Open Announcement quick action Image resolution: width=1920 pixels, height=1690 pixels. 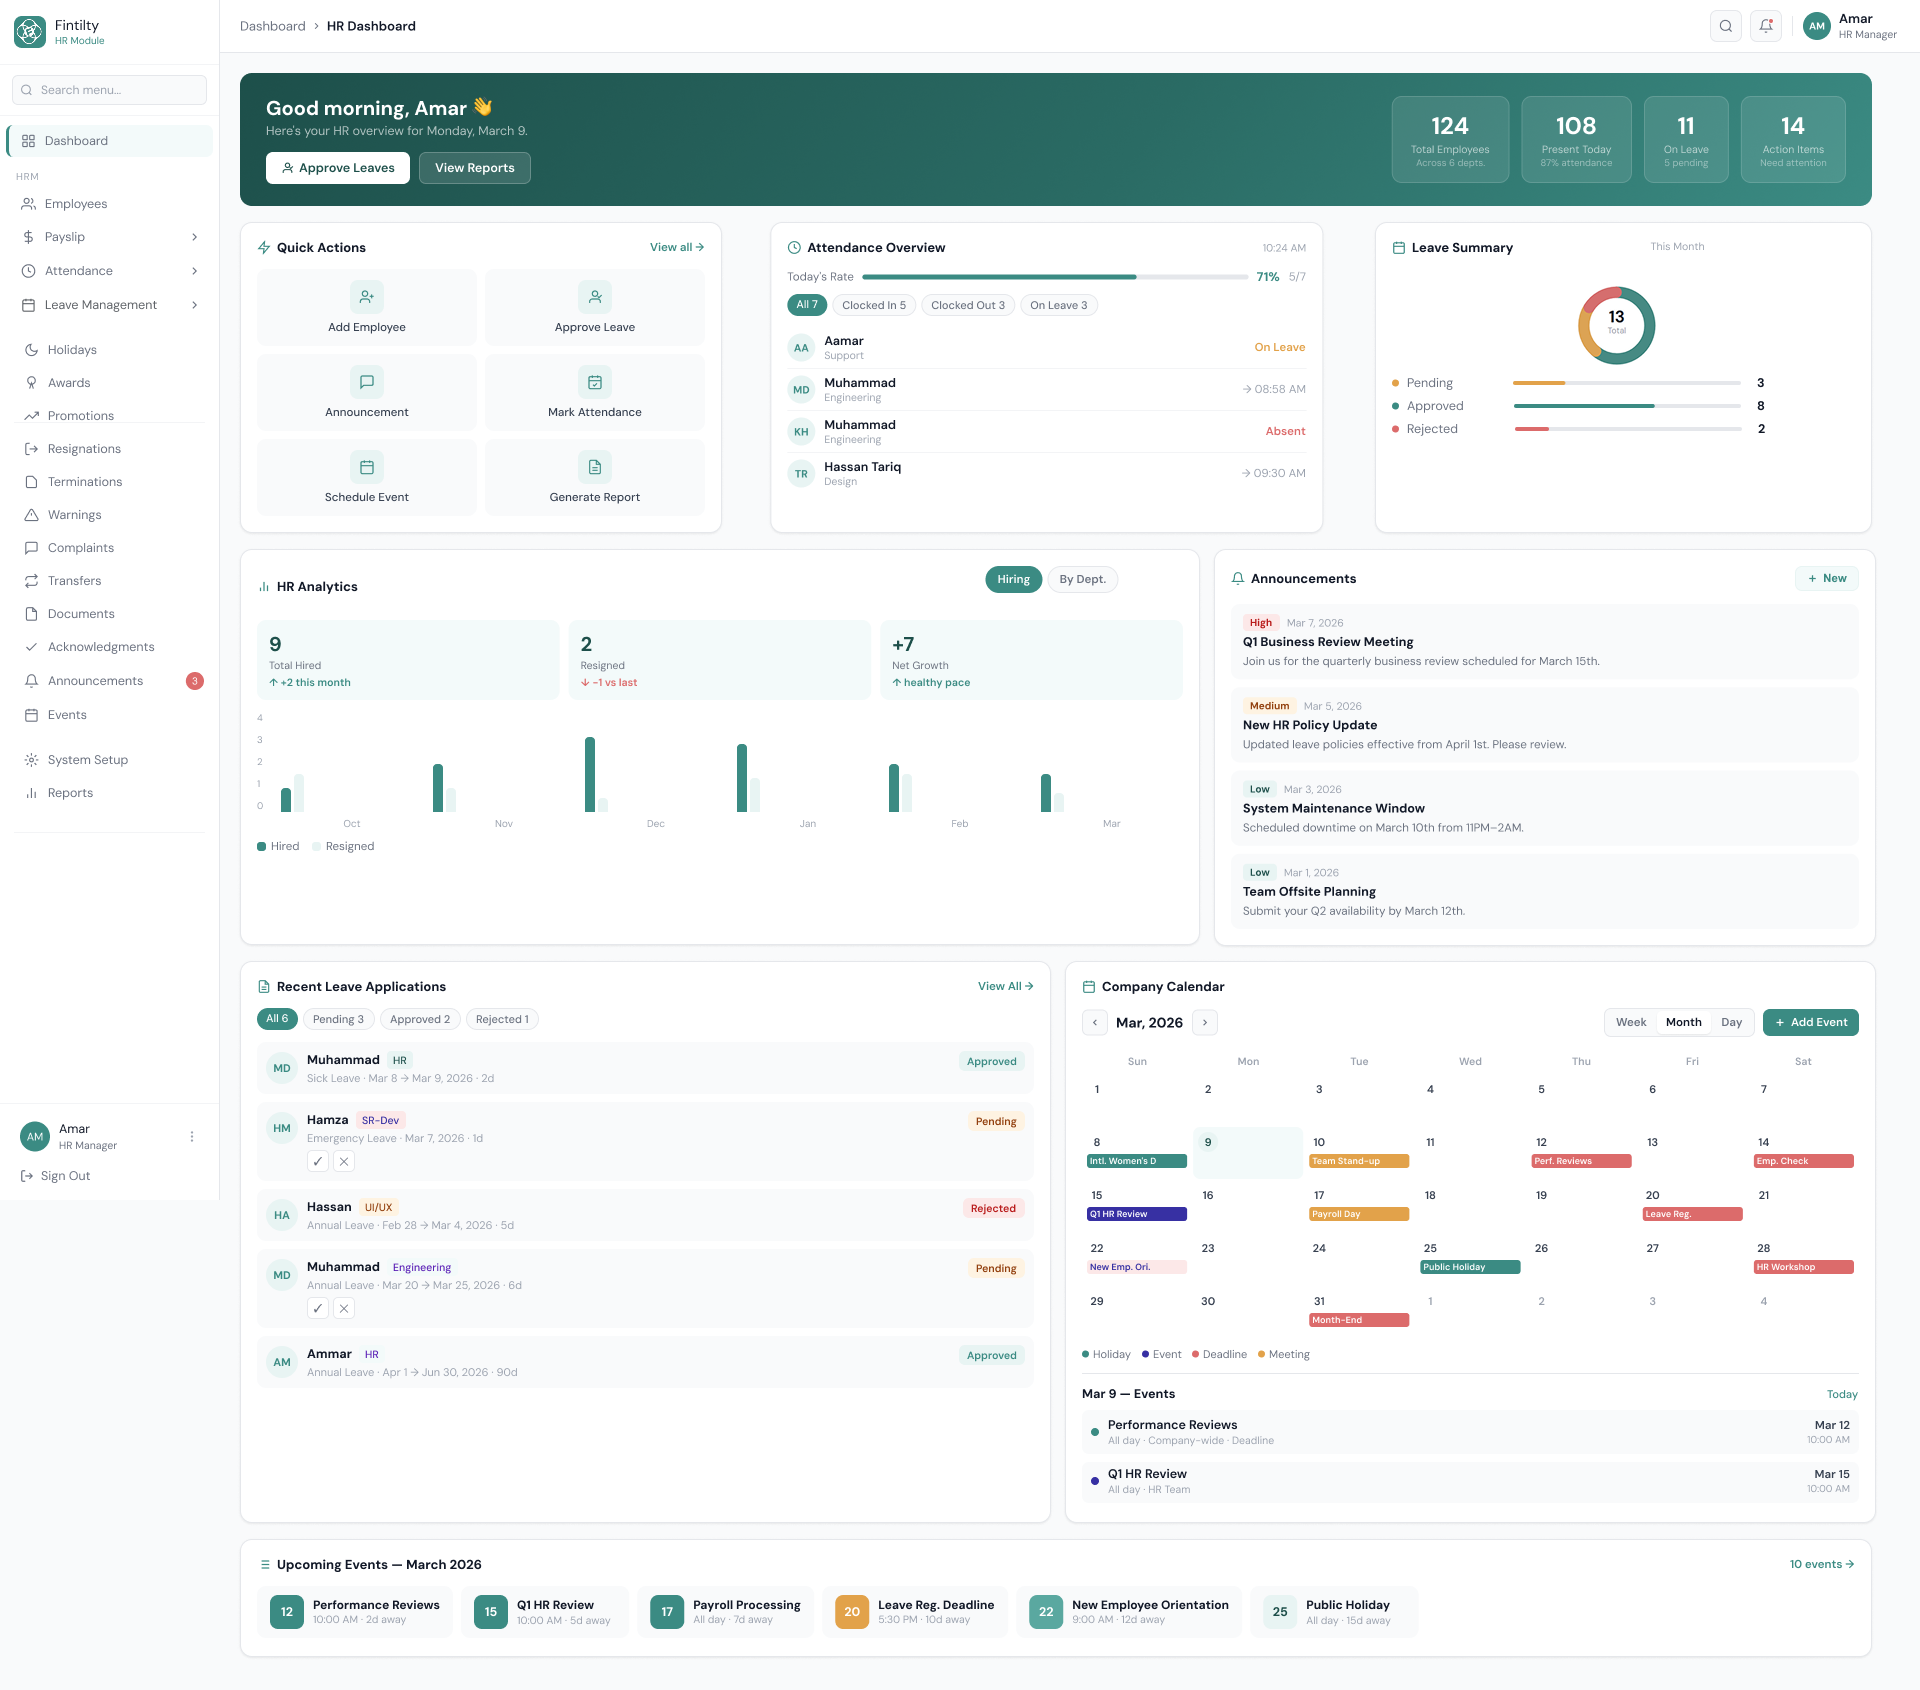(x=367, y=393)
